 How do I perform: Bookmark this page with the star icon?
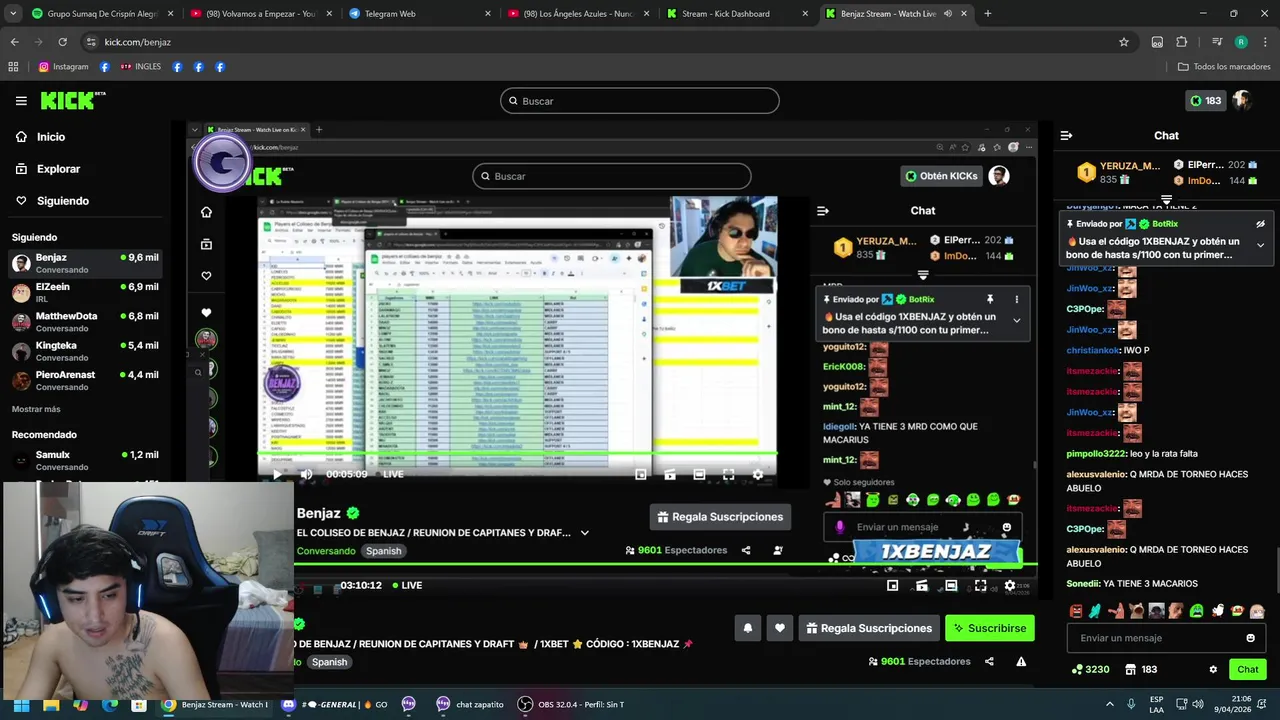1124,42
